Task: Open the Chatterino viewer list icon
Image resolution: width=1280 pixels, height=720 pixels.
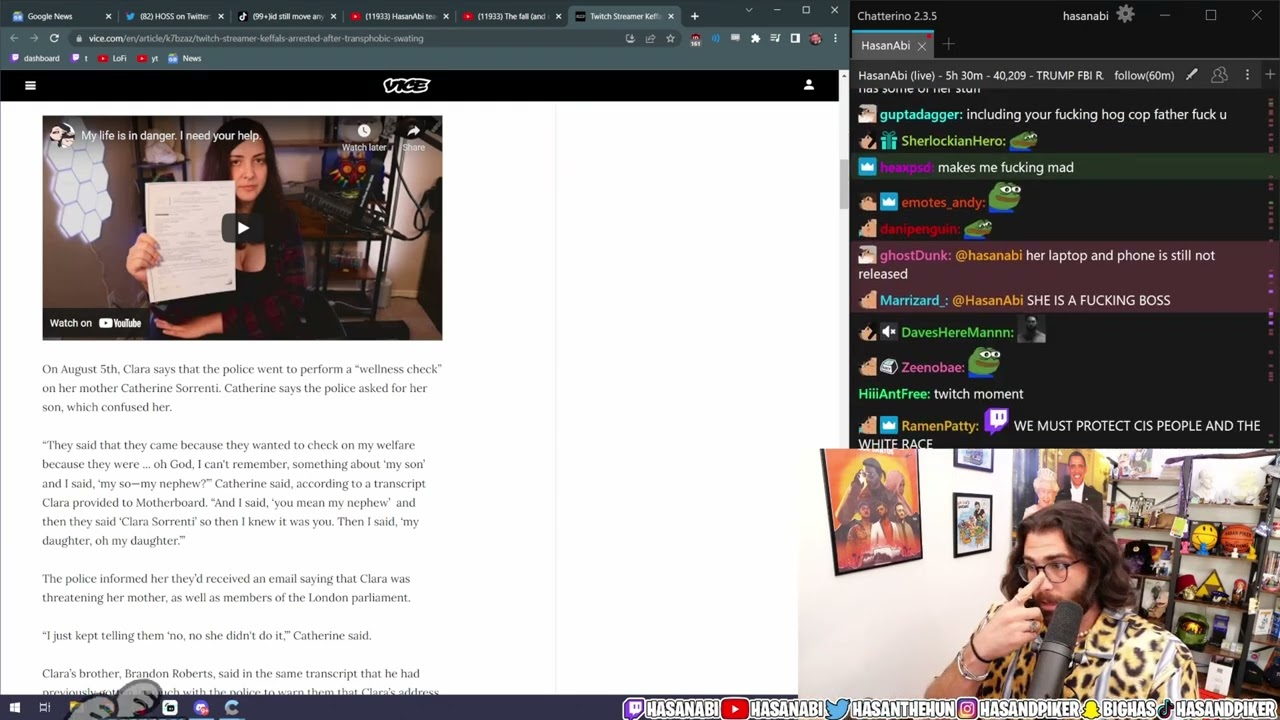Action: pyautogui.click(x=1219, y=75)
